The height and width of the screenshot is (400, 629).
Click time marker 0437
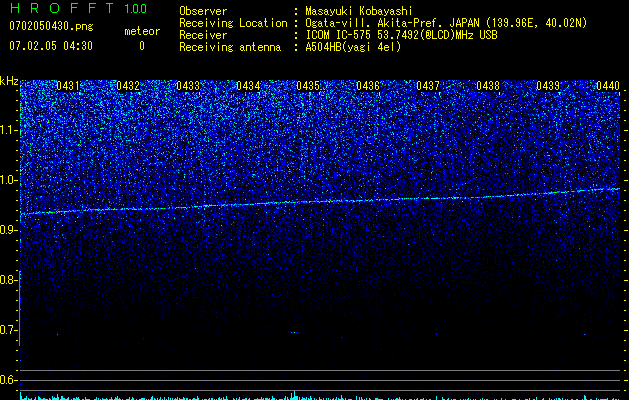pos(428,86)
